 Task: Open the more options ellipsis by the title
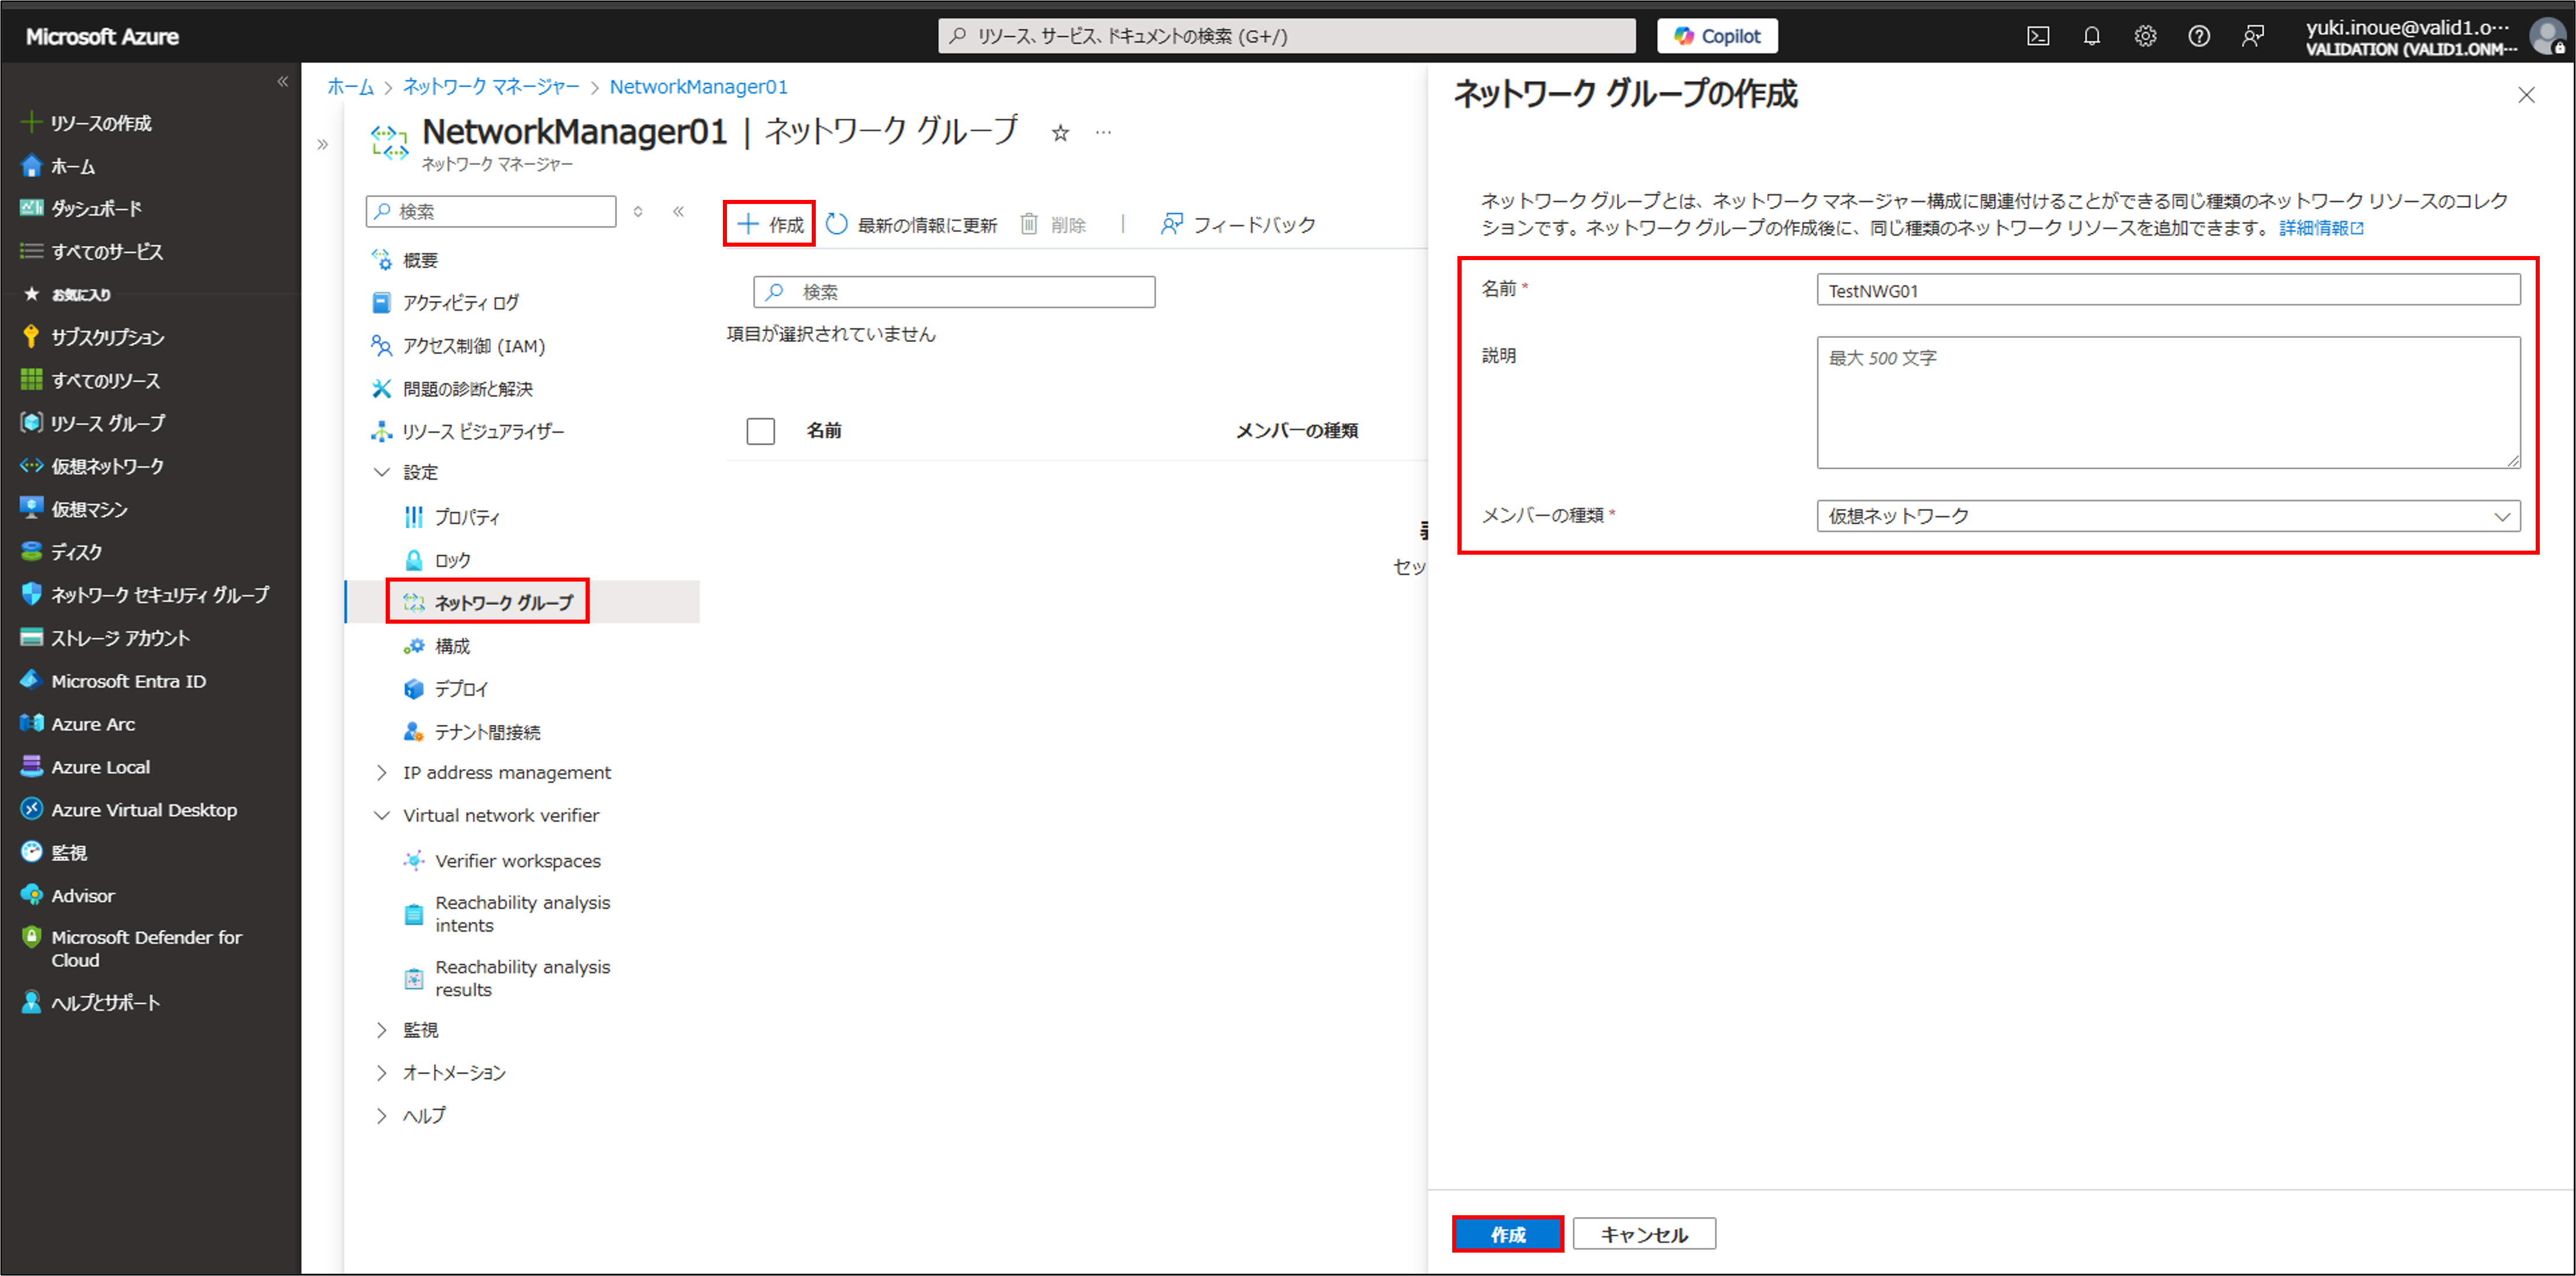tap(1103, 132)
